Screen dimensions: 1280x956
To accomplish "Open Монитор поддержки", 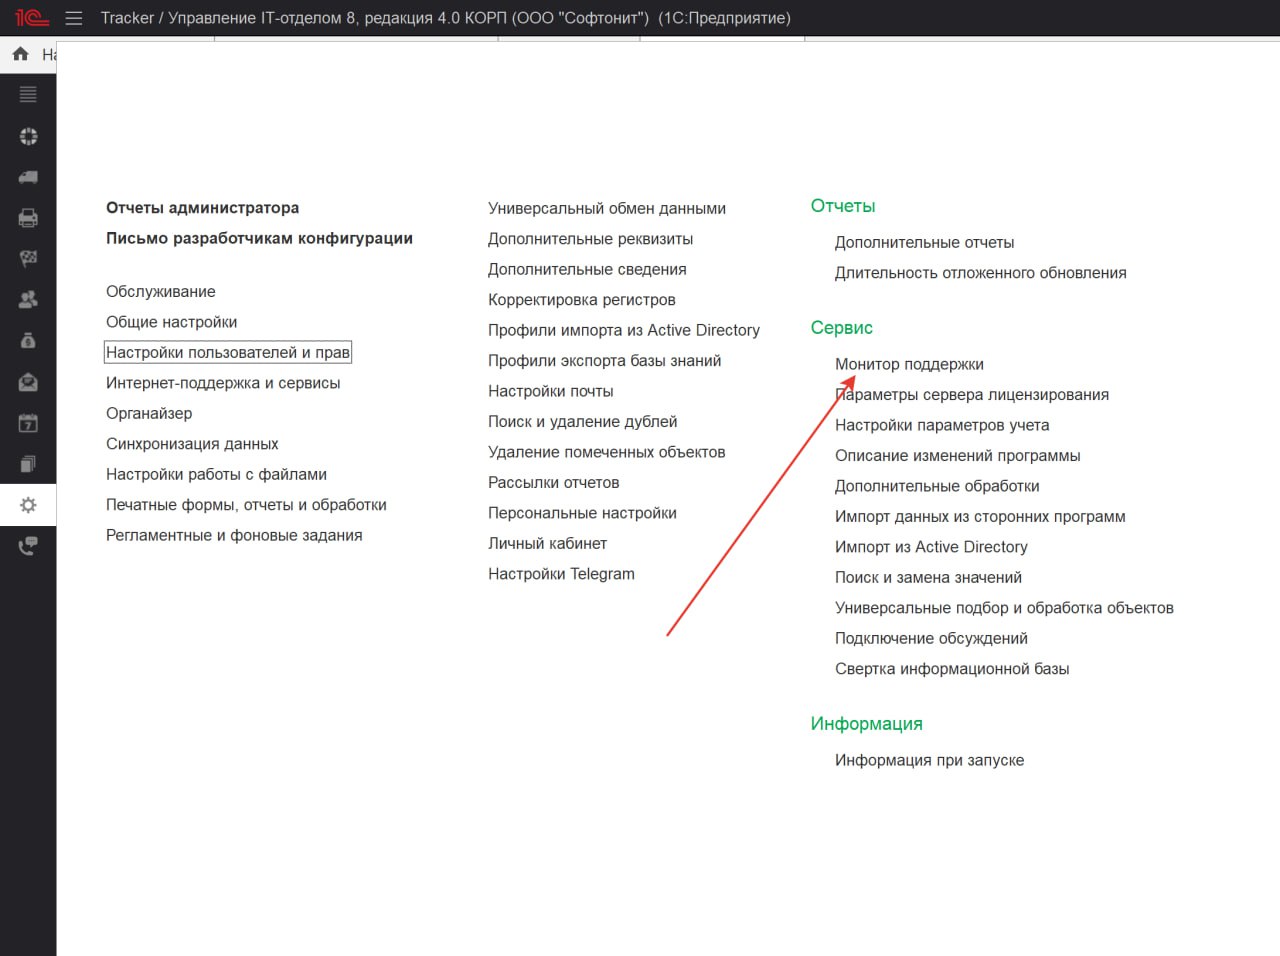I will pyautogui.click(x=909, y=364).
